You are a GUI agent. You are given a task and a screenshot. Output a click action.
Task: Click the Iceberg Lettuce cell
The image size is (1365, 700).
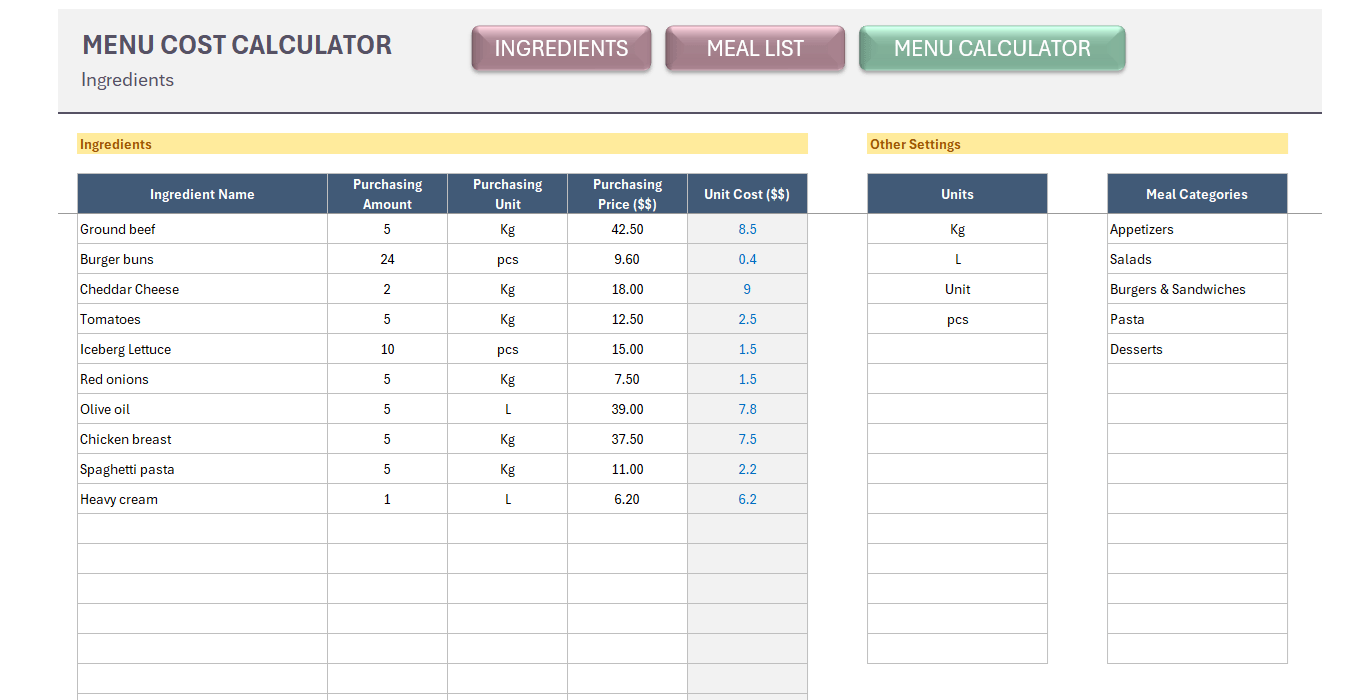coord(202,349)
